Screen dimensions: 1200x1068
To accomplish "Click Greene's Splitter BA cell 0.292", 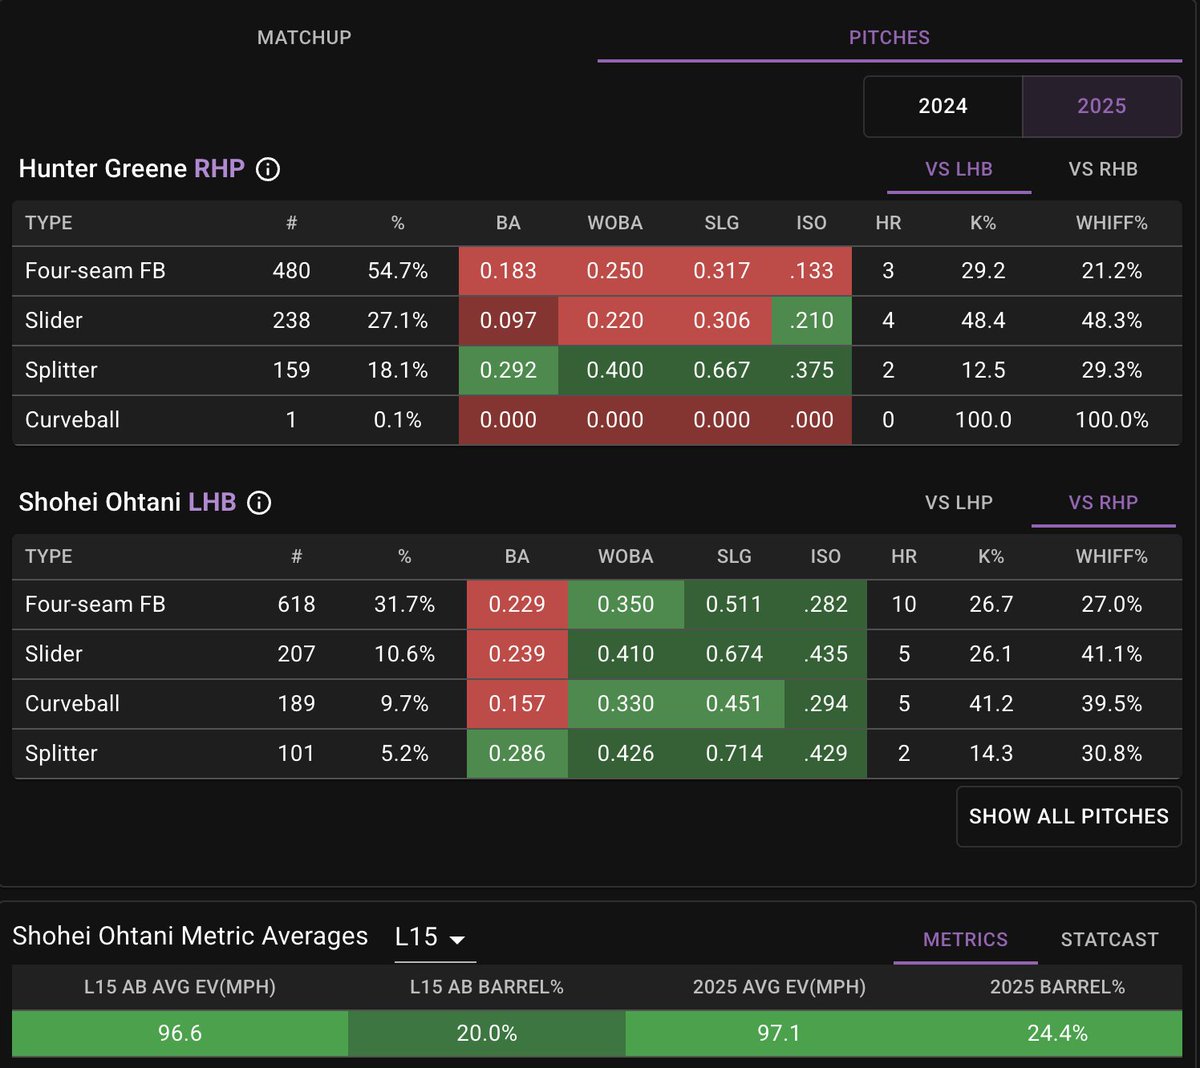I will click(x=508, y=370).
